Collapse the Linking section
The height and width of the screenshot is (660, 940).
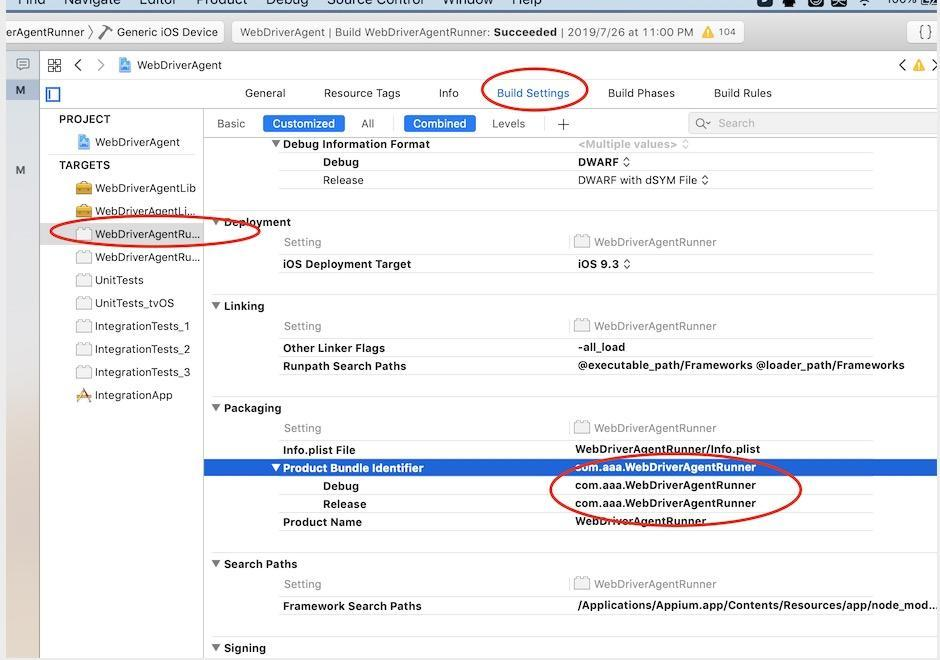[x=216, y=306]
